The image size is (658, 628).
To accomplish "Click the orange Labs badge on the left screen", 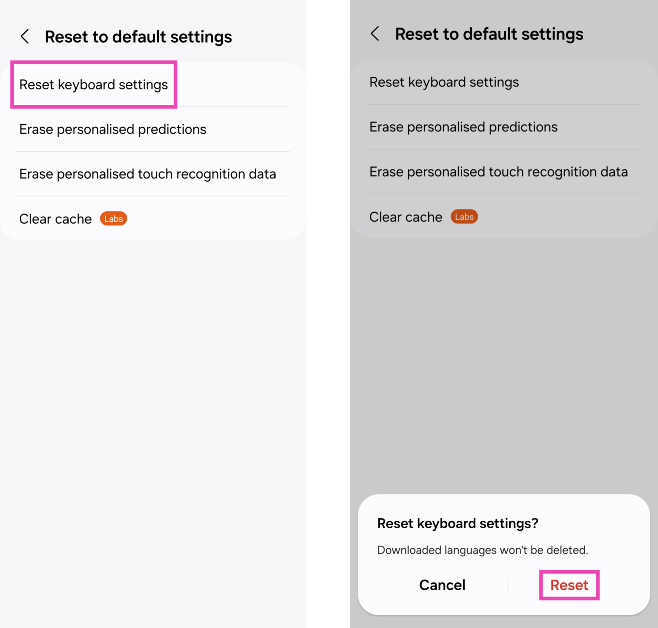I will coord(114,219).
